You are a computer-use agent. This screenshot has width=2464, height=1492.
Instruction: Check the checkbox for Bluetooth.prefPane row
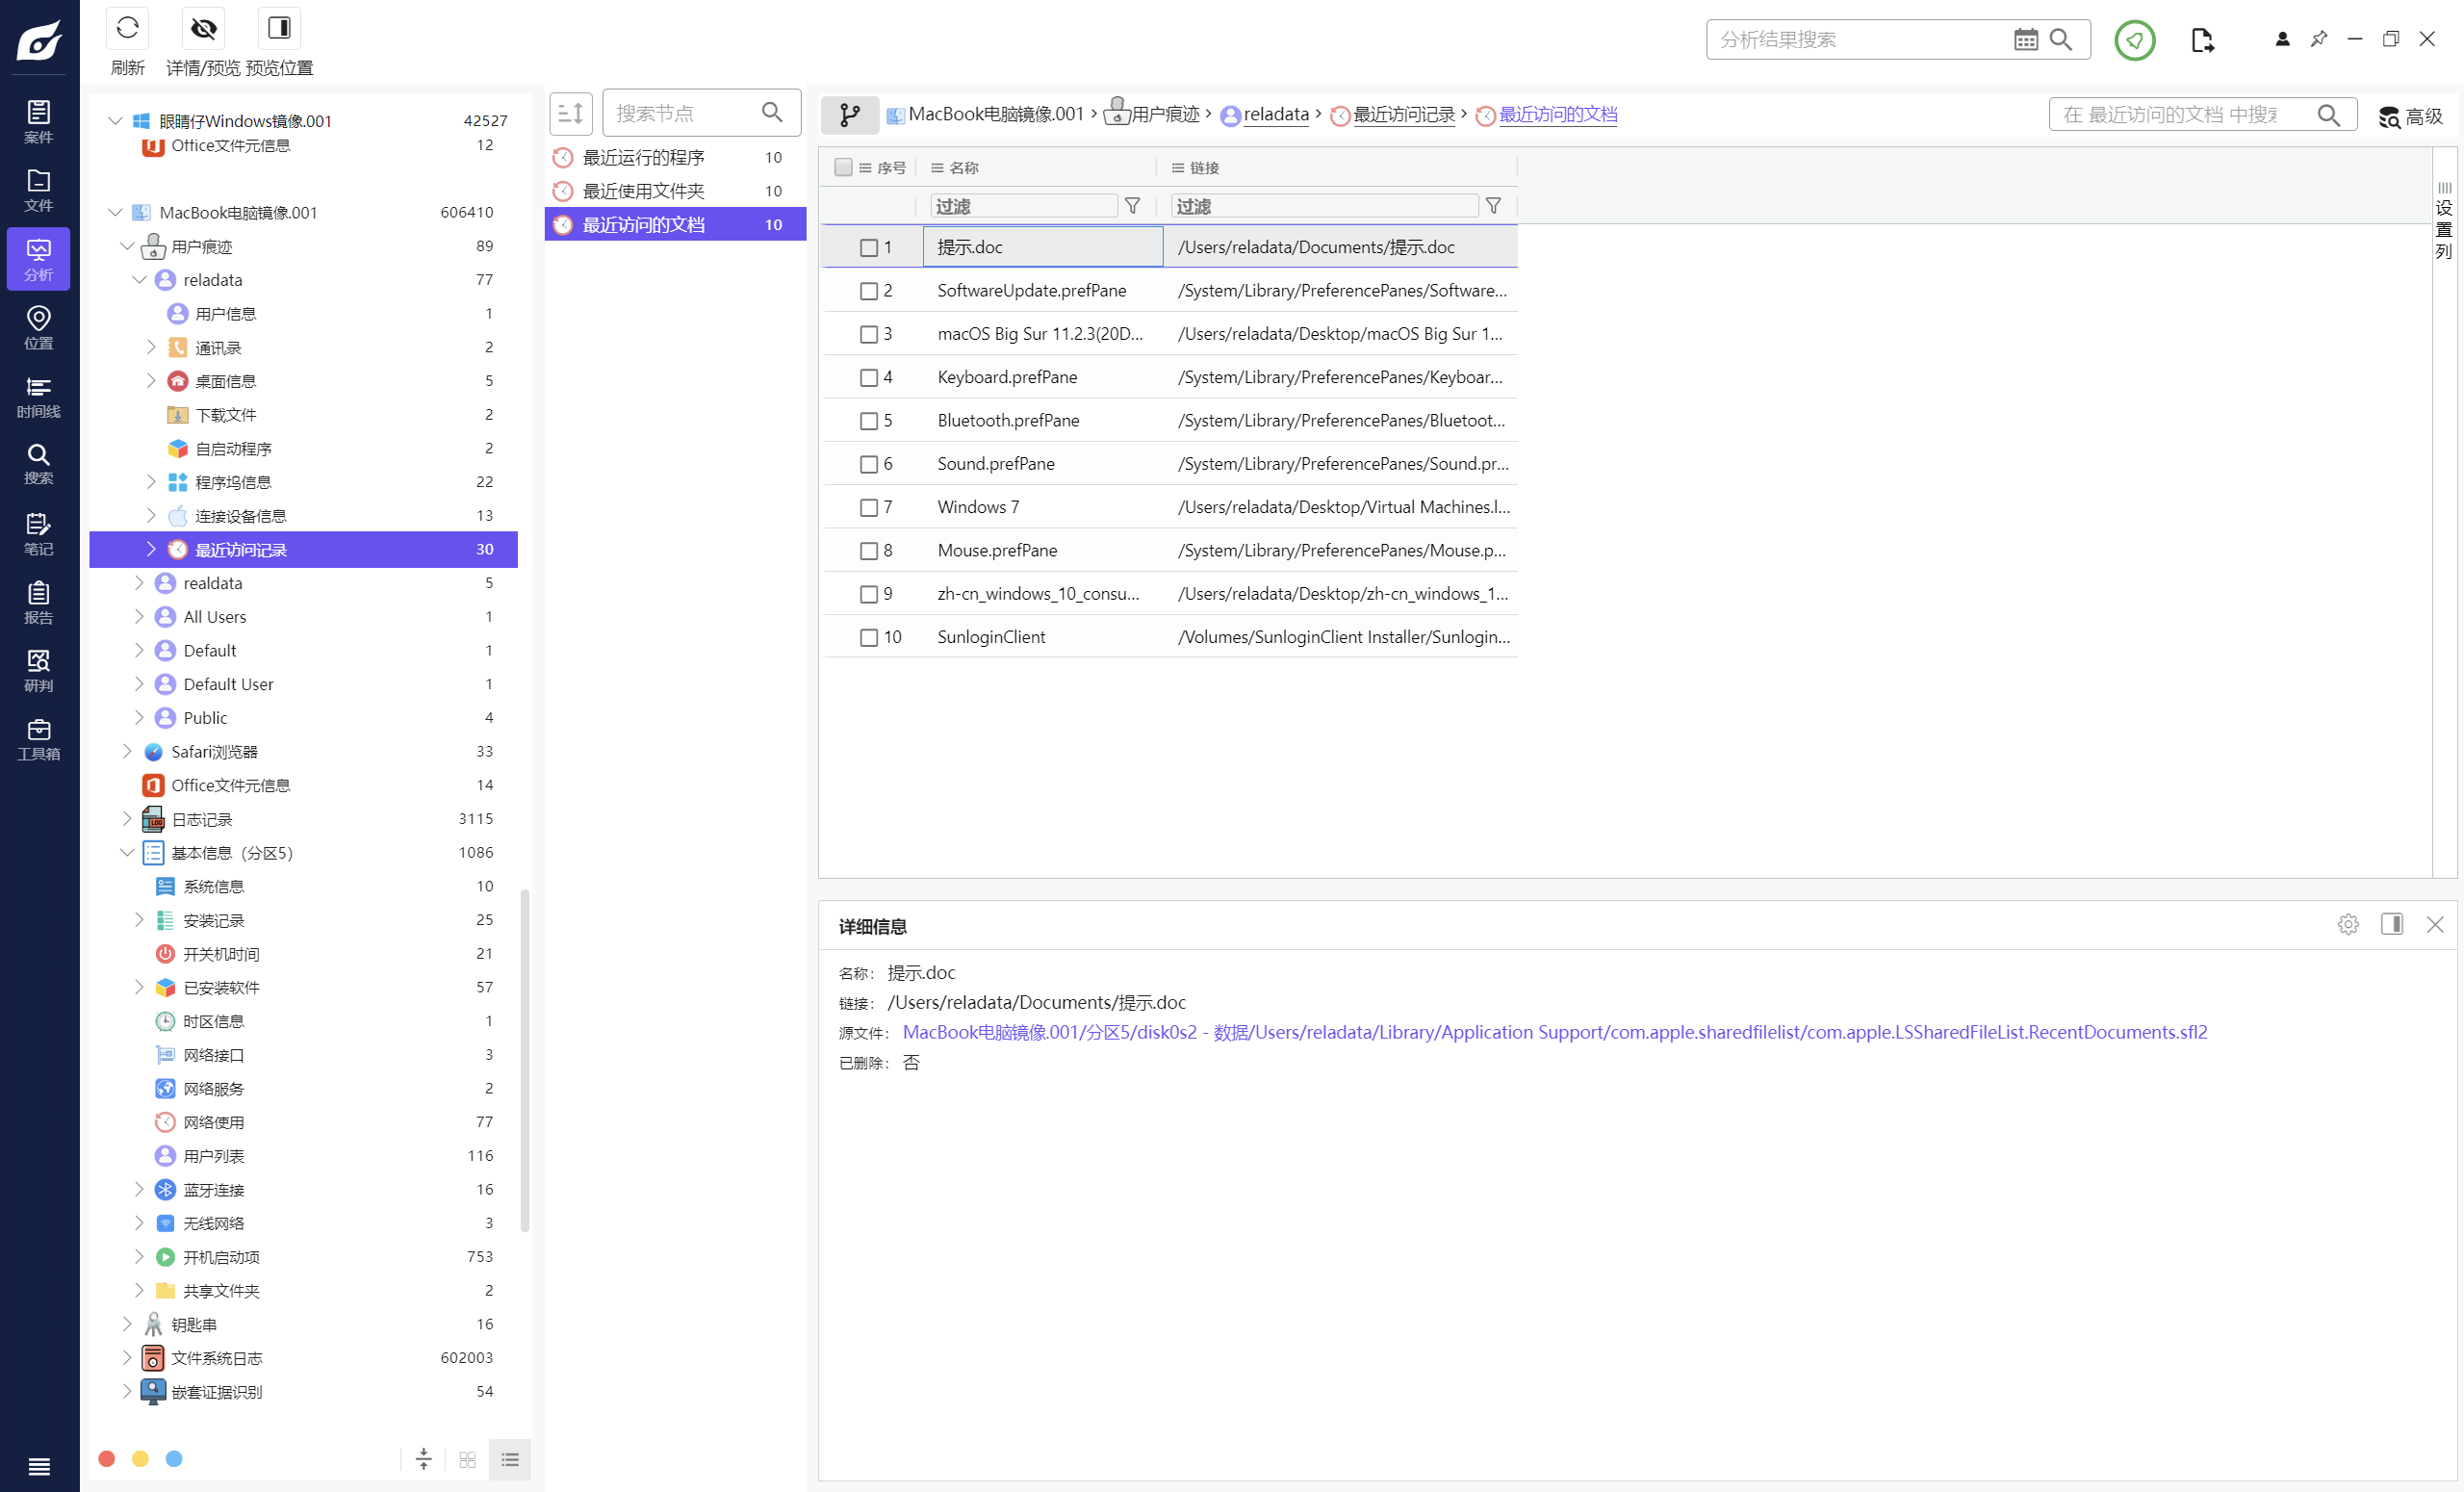(x=869, y=421)
